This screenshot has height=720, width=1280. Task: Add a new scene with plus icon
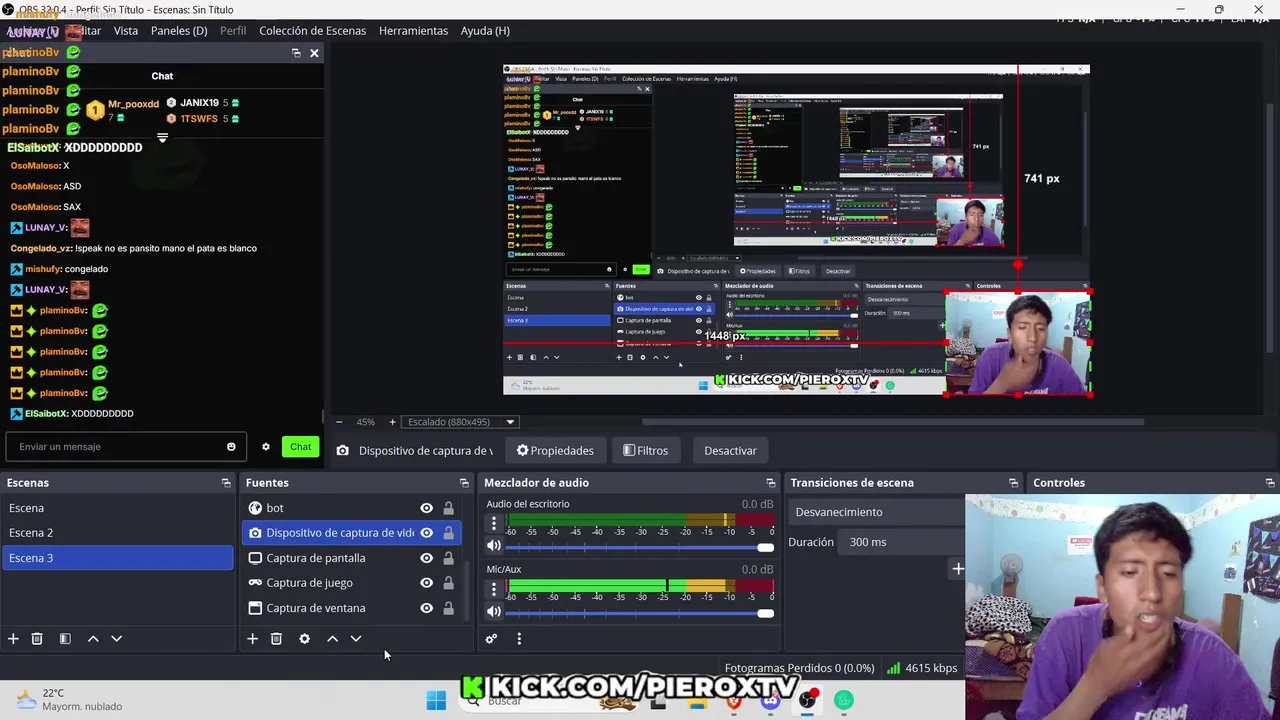[x=13, y=638]
